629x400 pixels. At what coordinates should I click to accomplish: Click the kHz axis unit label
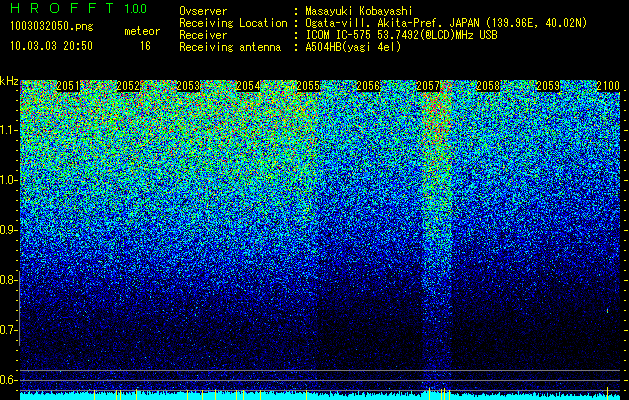coord(9,81)
